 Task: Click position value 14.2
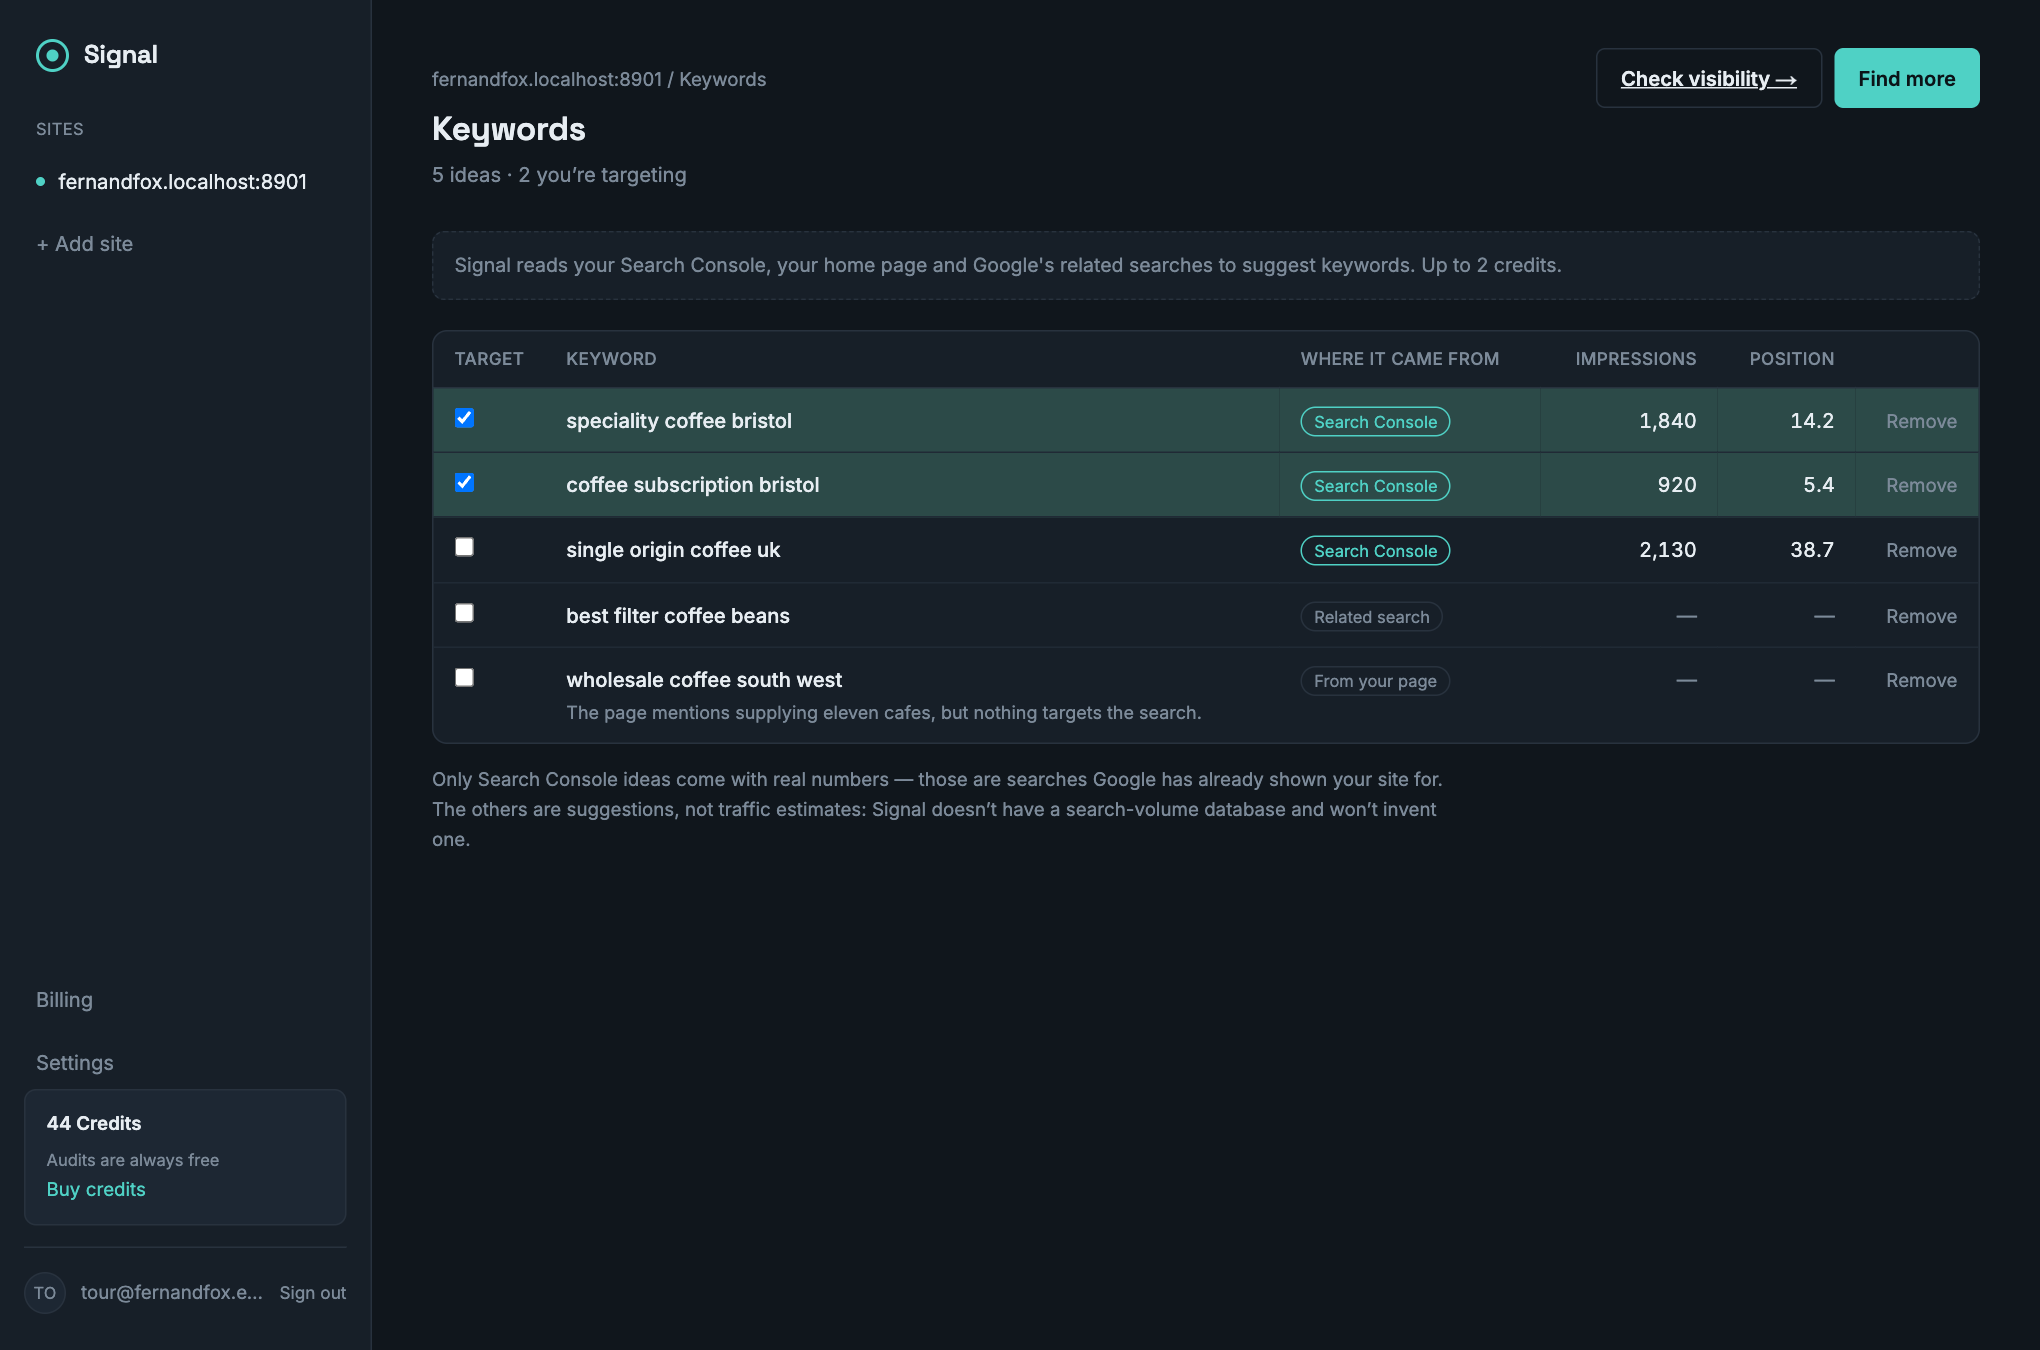[x=1812, y=421]
